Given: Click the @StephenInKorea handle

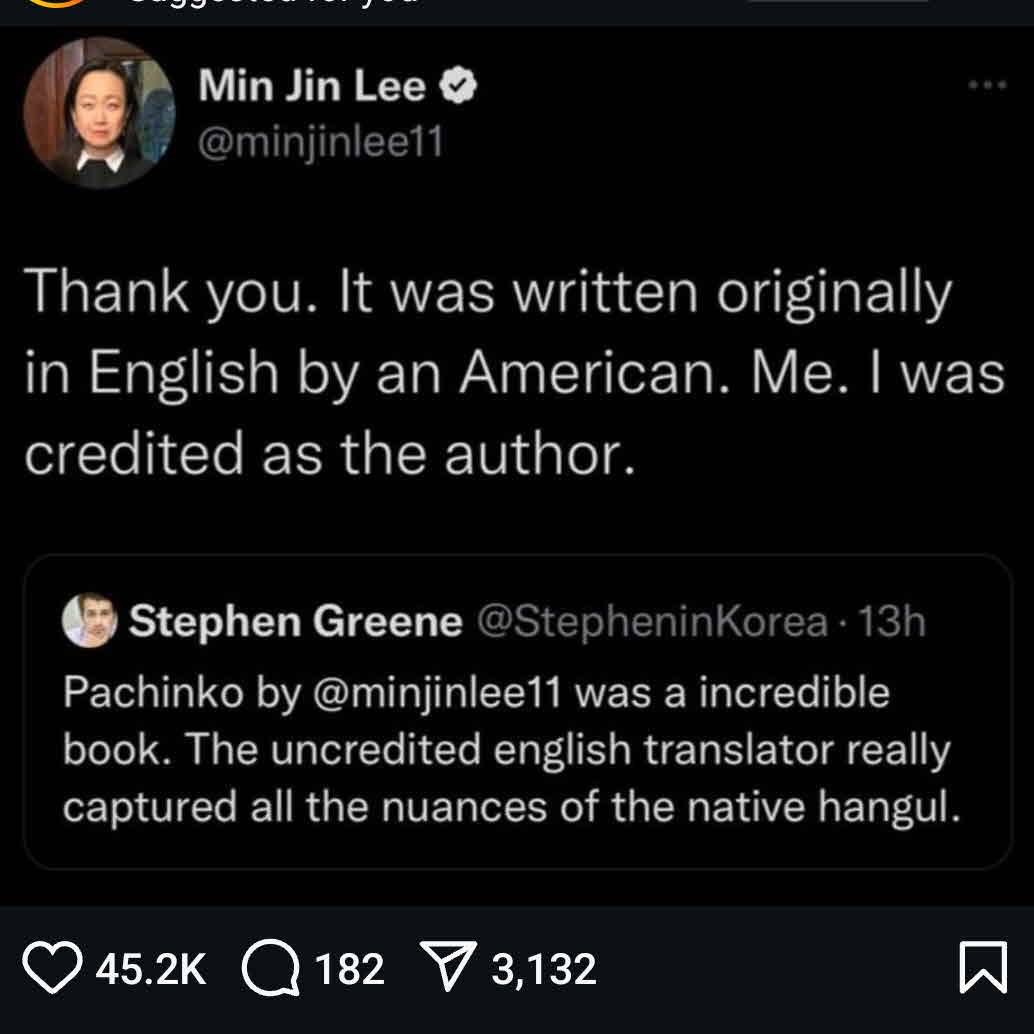Looking at the screenshot, I should point(653,622).
